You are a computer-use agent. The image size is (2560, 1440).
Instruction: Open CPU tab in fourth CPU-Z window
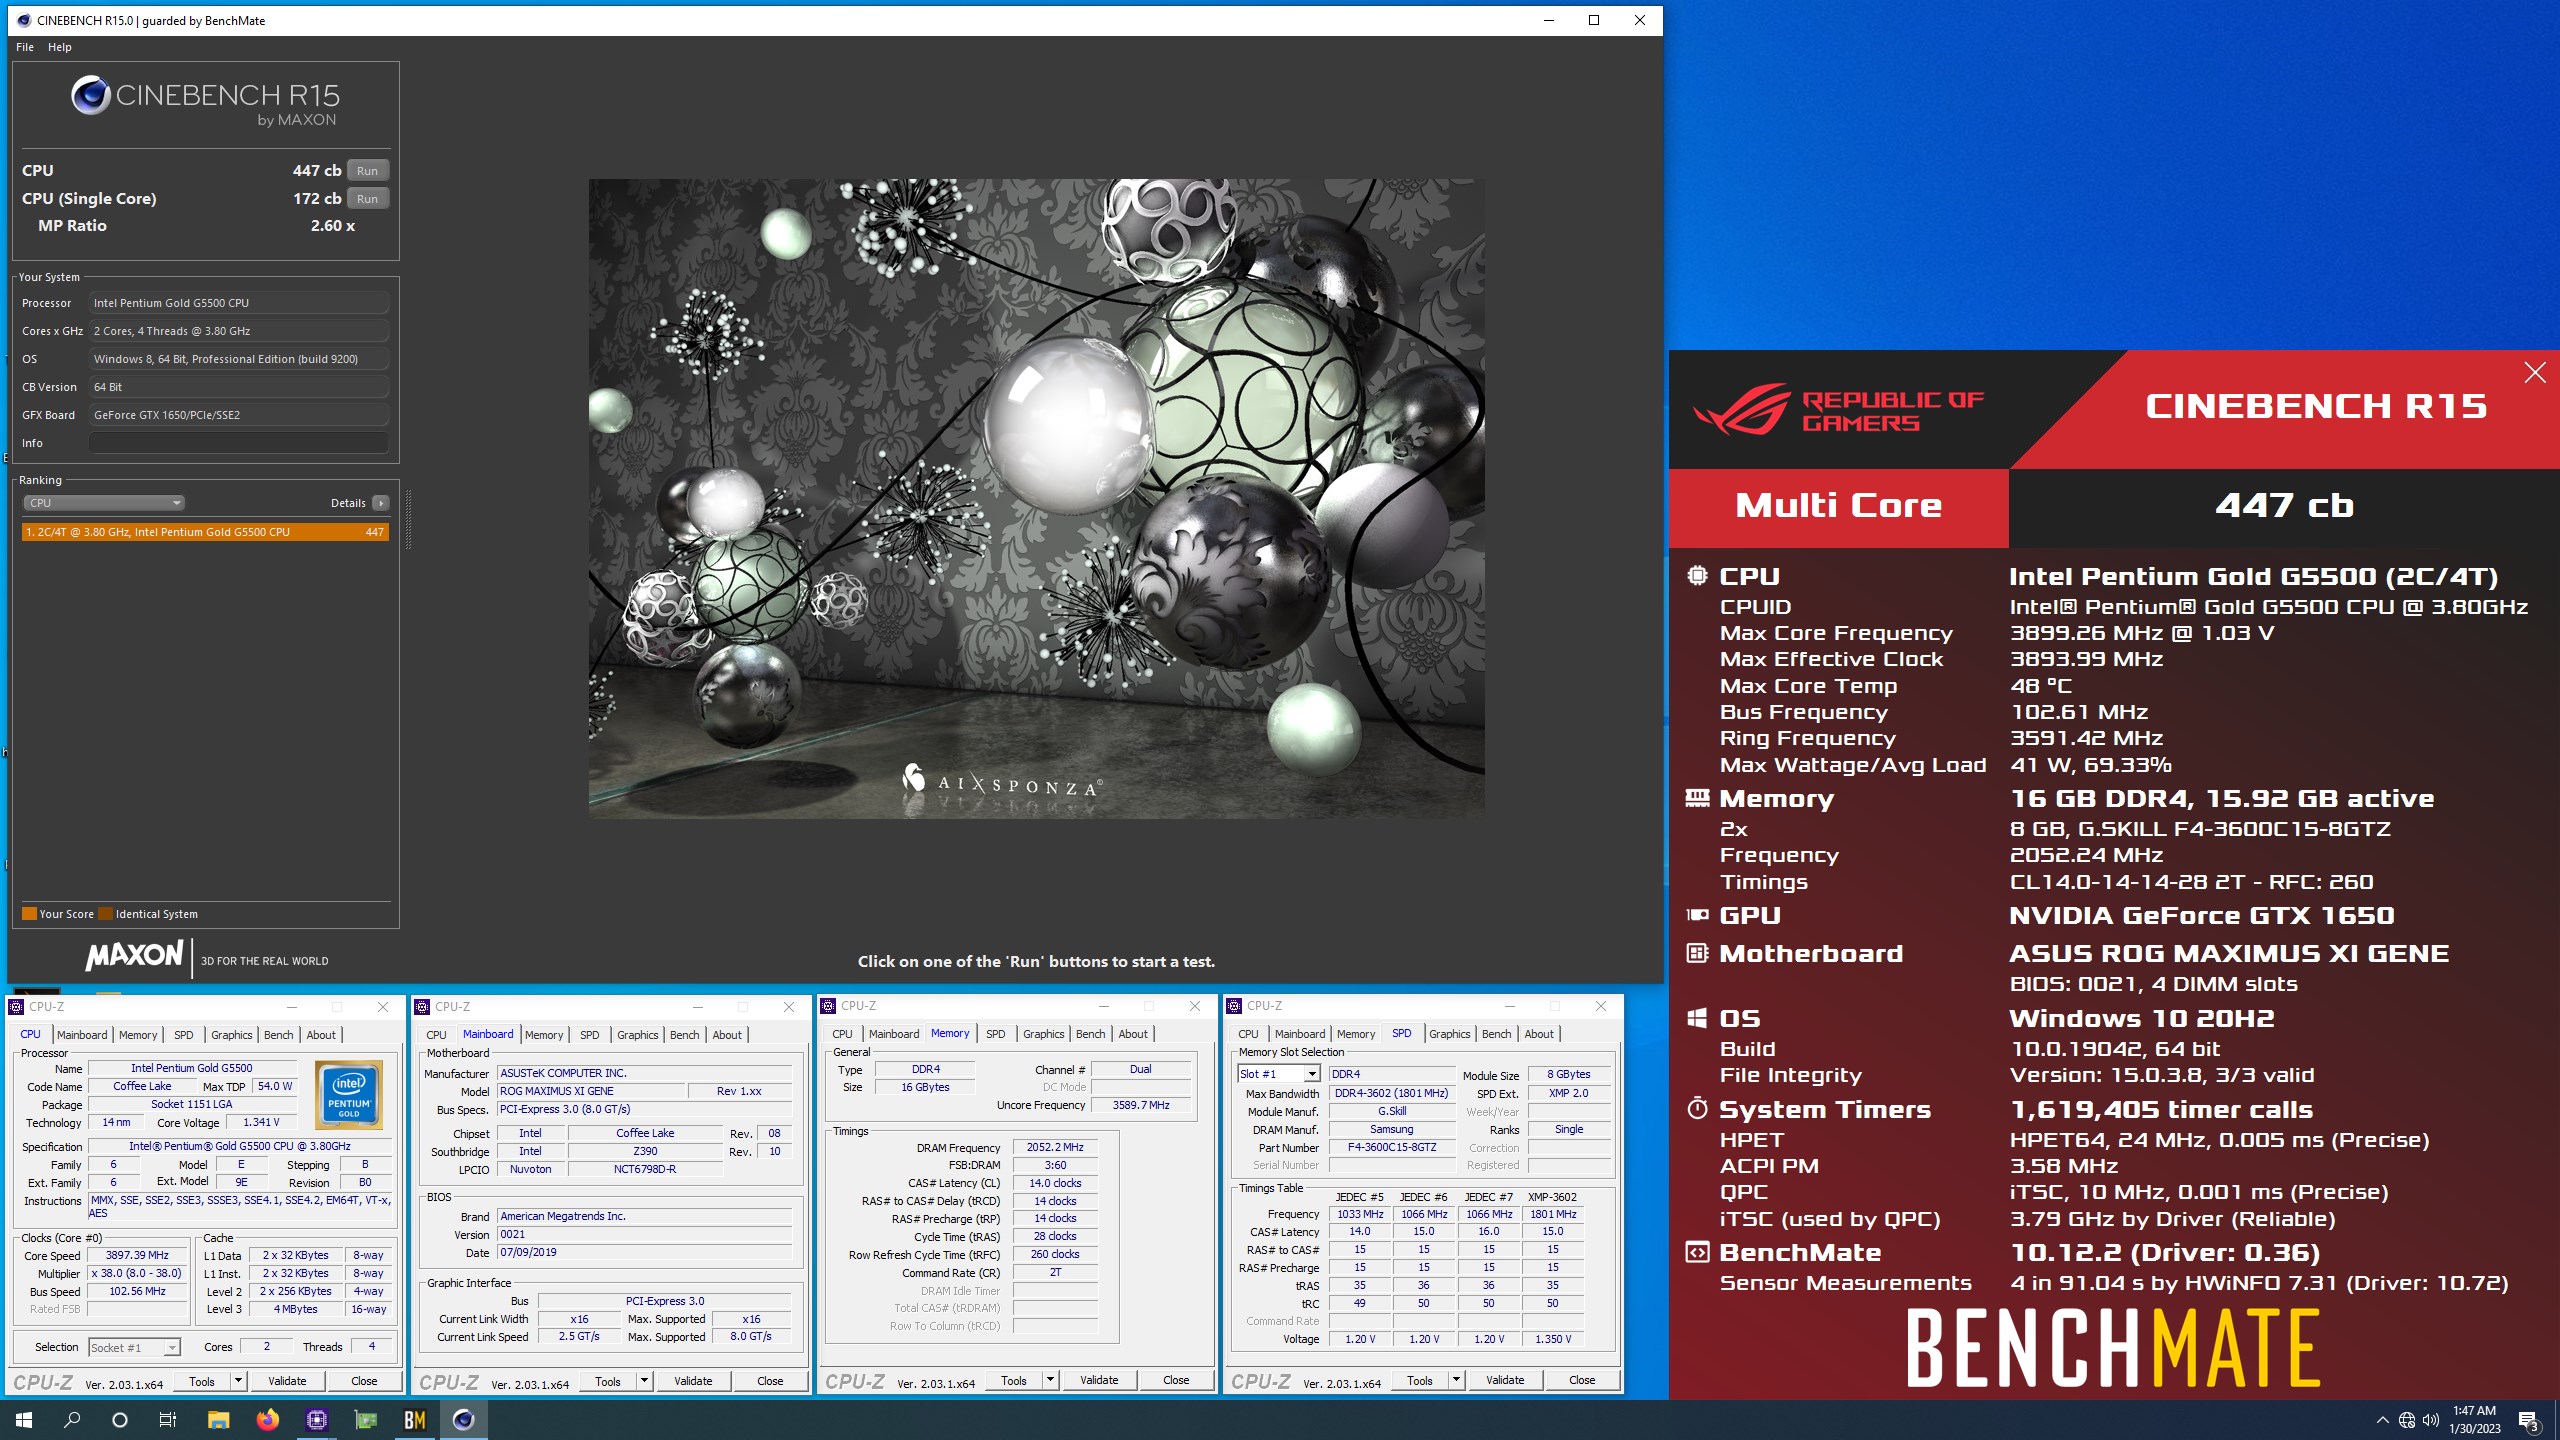click(x=1249, y=1034)
